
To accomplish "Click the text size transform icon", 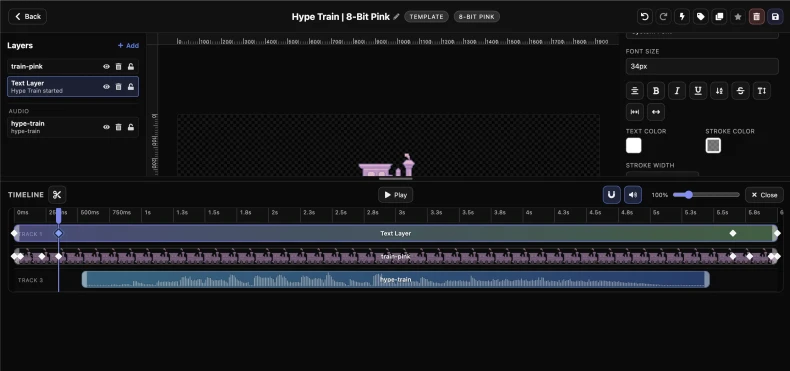I will (x=761, y=91).
